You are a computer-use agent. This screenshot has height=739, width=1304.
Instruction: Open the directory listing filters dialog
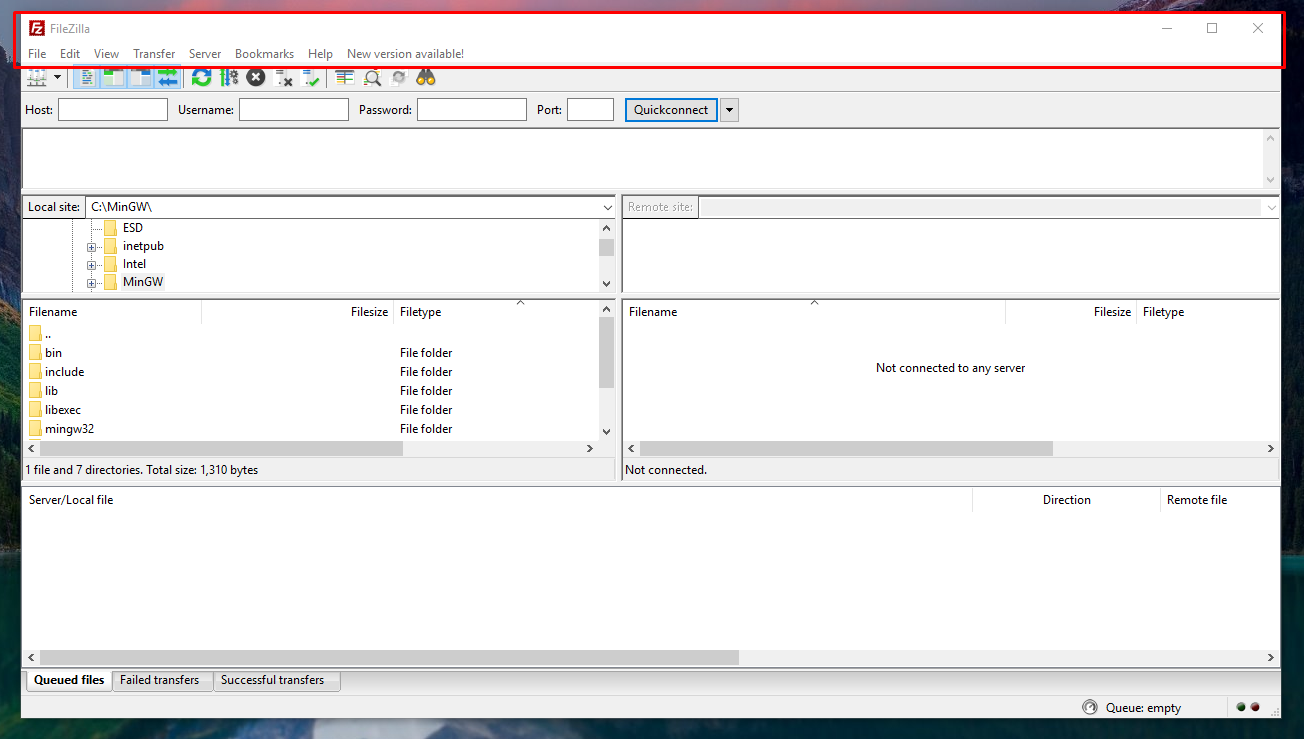click(343, 77)
